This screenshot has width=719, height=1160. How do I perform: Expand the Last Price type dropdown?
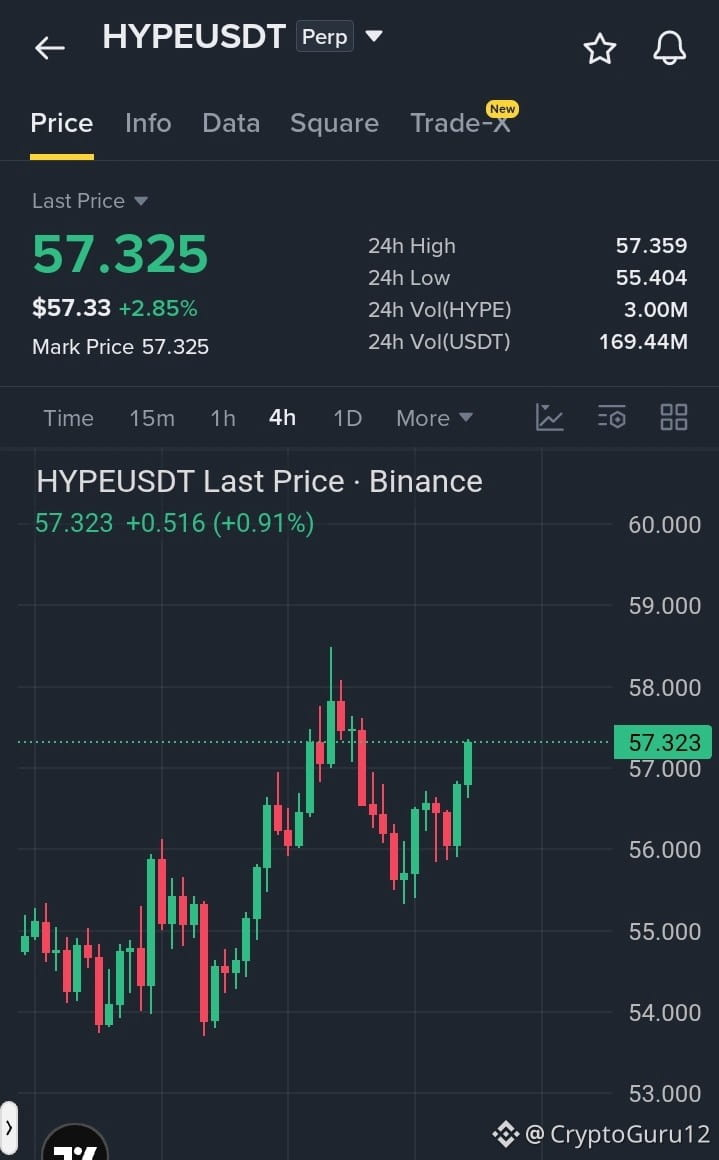point(141,201)
